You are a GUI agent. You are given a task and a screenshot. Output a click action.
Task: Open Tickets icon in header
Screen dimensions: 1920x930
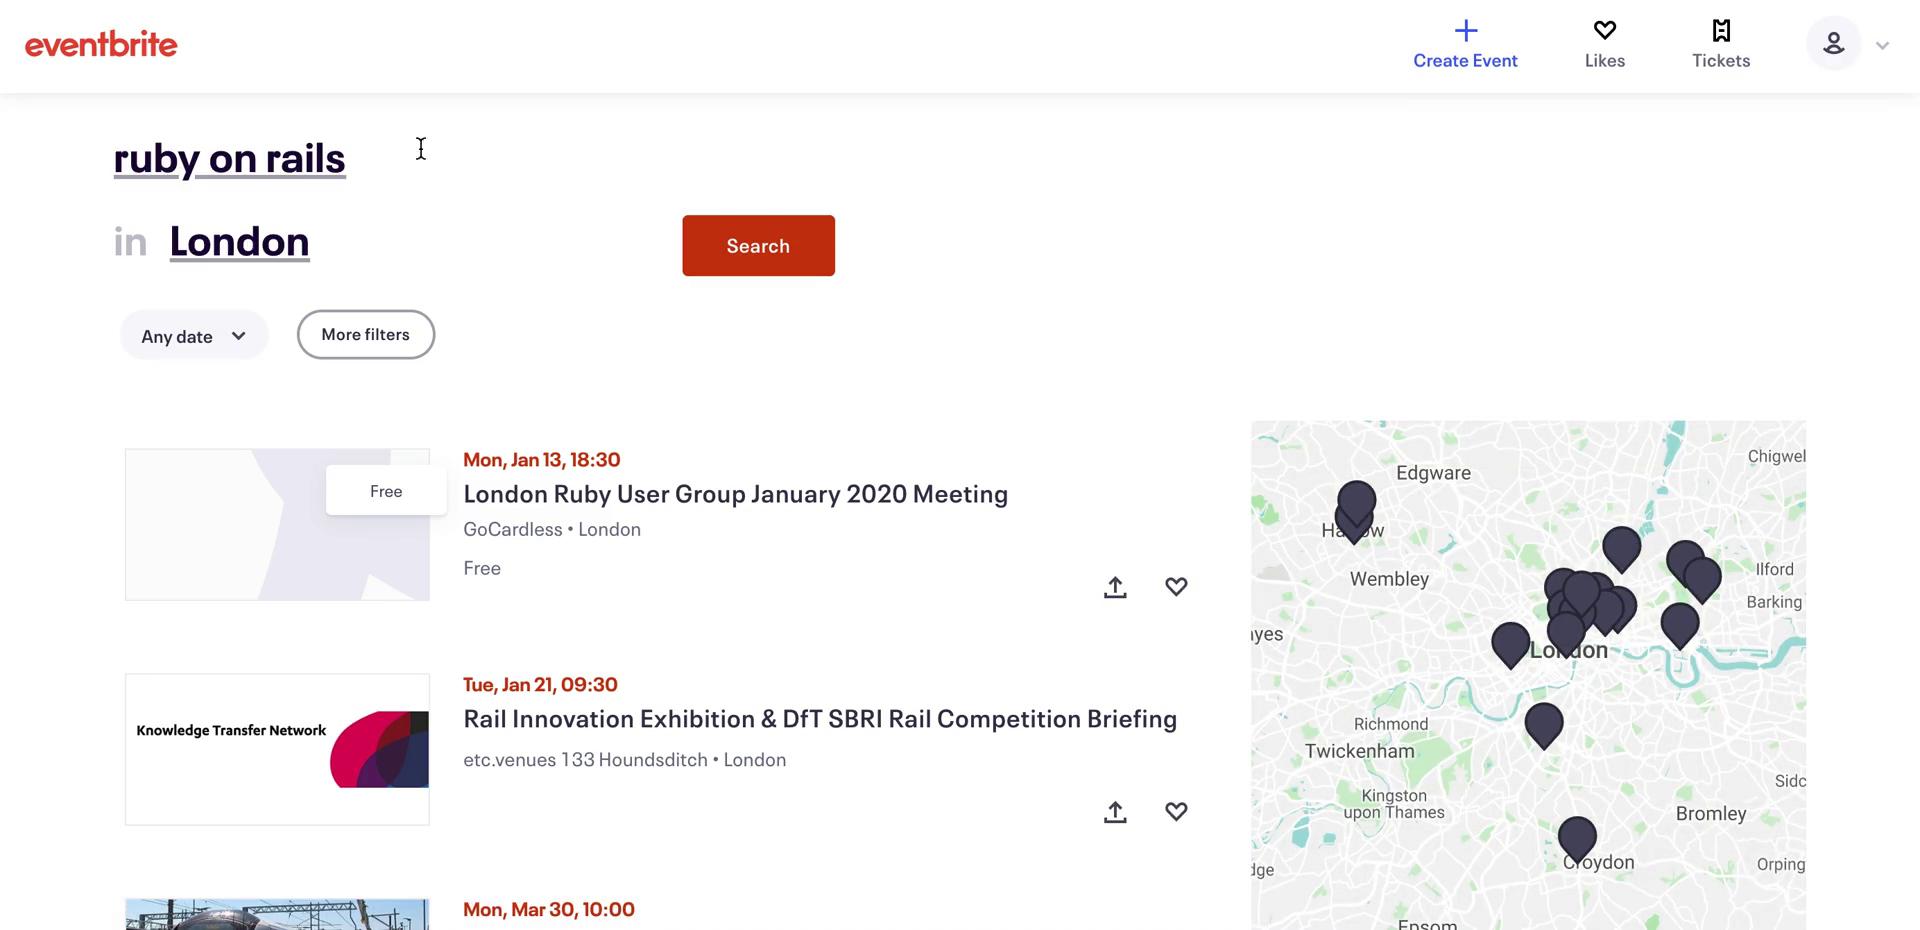click(1720, 30)
